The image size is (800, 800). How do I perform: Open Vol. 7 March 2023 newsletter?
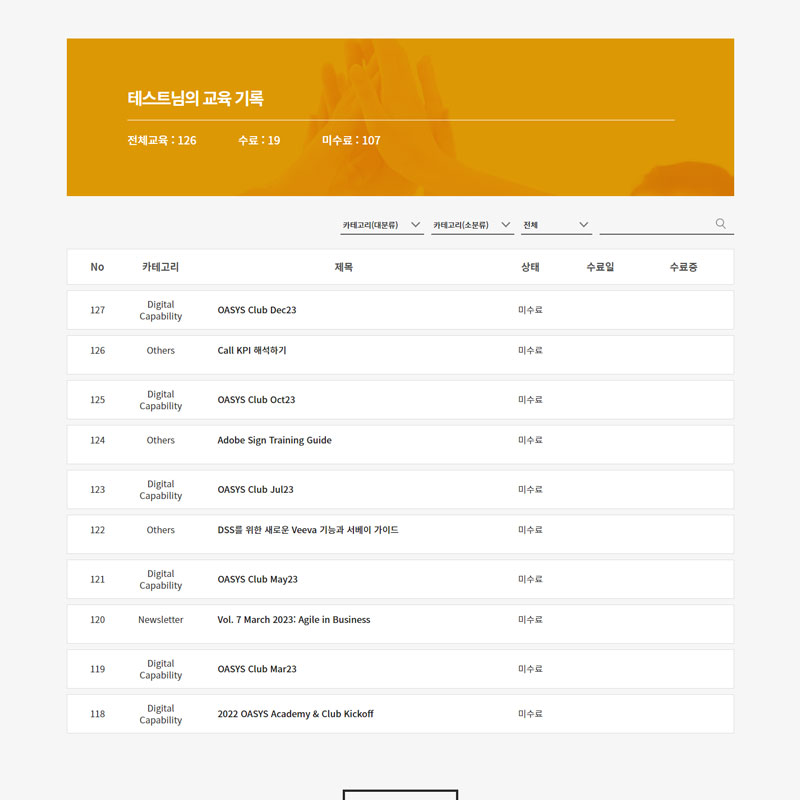tap(293, 620)
